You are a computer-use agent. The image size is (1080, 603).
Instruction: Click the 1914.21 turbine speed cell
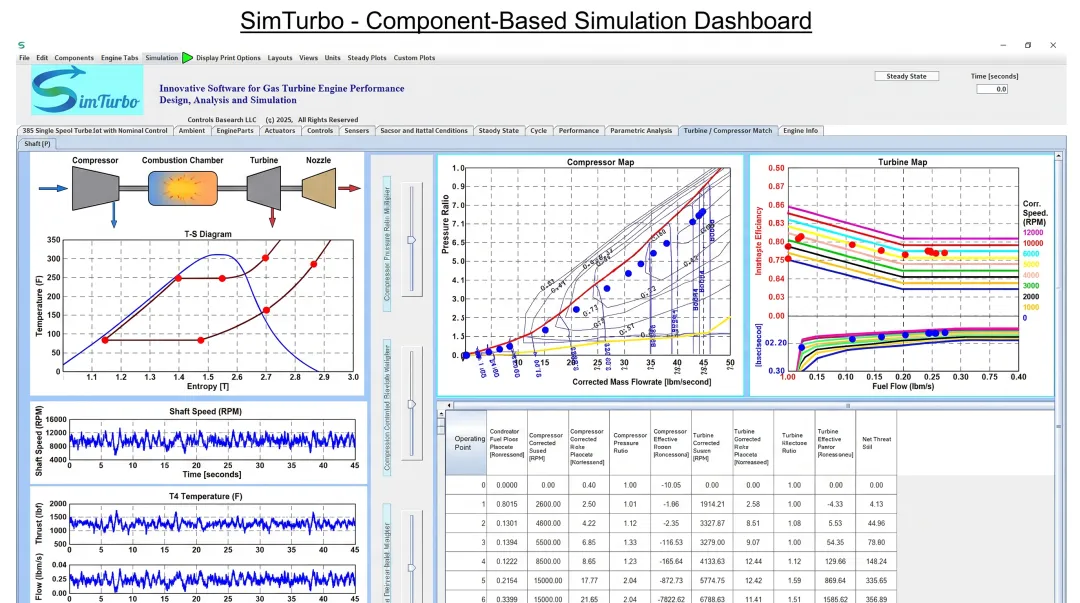point(712,504)
